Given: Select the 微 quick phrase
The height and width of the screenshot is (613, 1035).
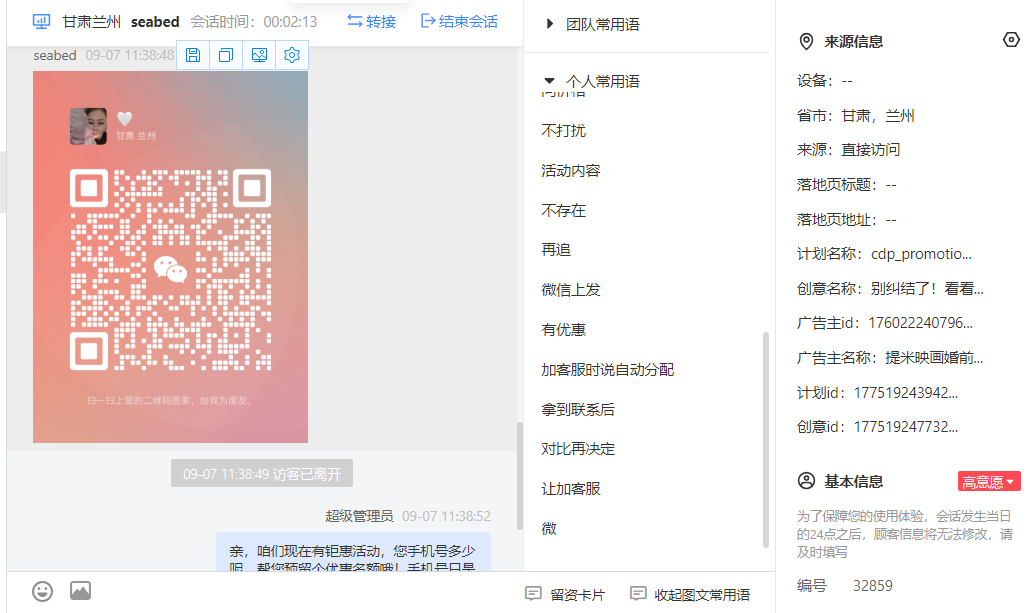Looking at the screenshot, I should pyautogui.click(x=549, y=529).
